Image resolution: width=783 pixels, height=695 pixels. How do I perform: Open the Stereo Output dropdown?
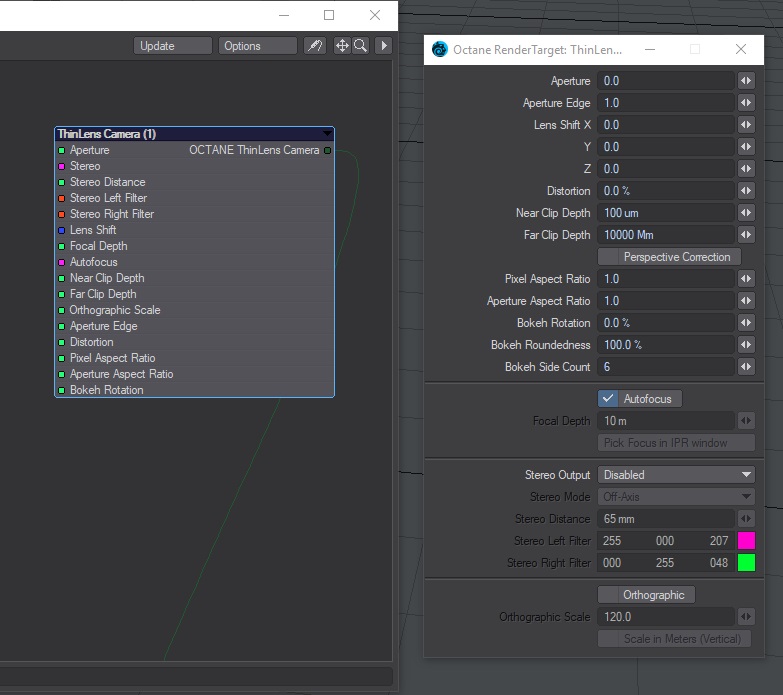tap(676, 474)
